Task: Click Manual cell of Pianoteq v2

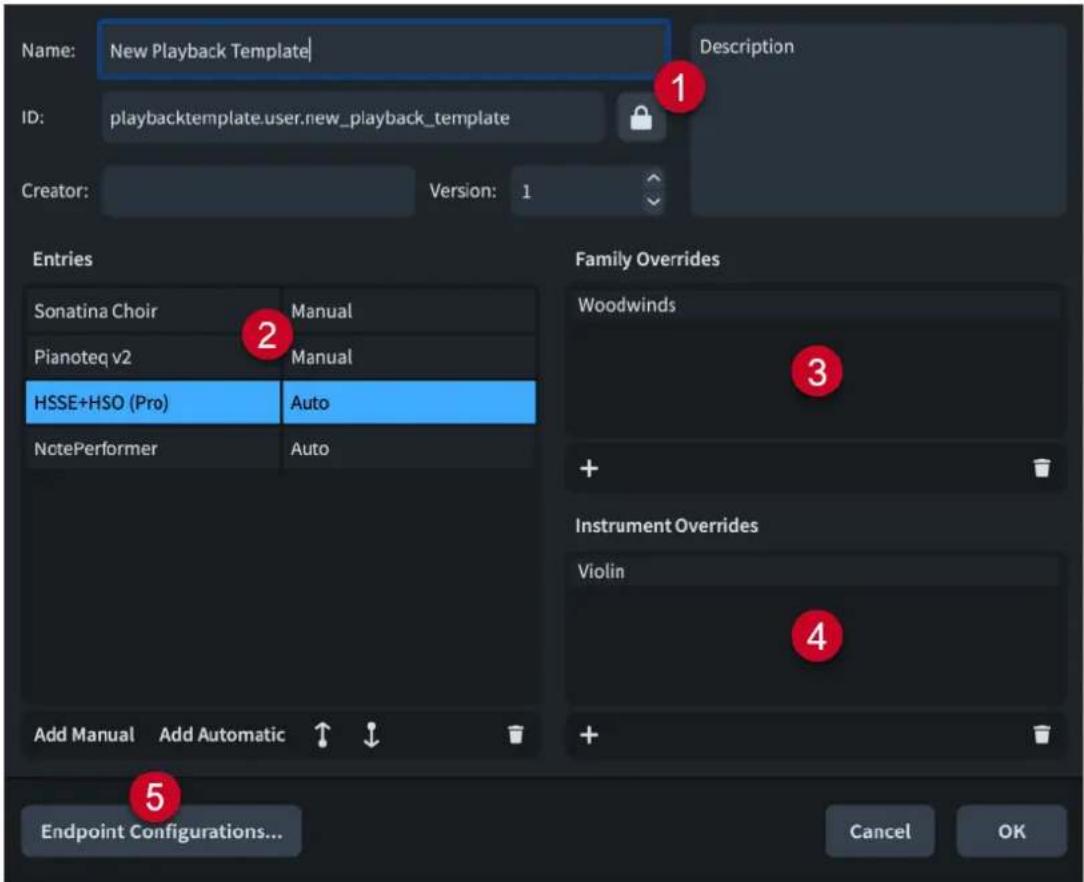Action: coord(409,357)
